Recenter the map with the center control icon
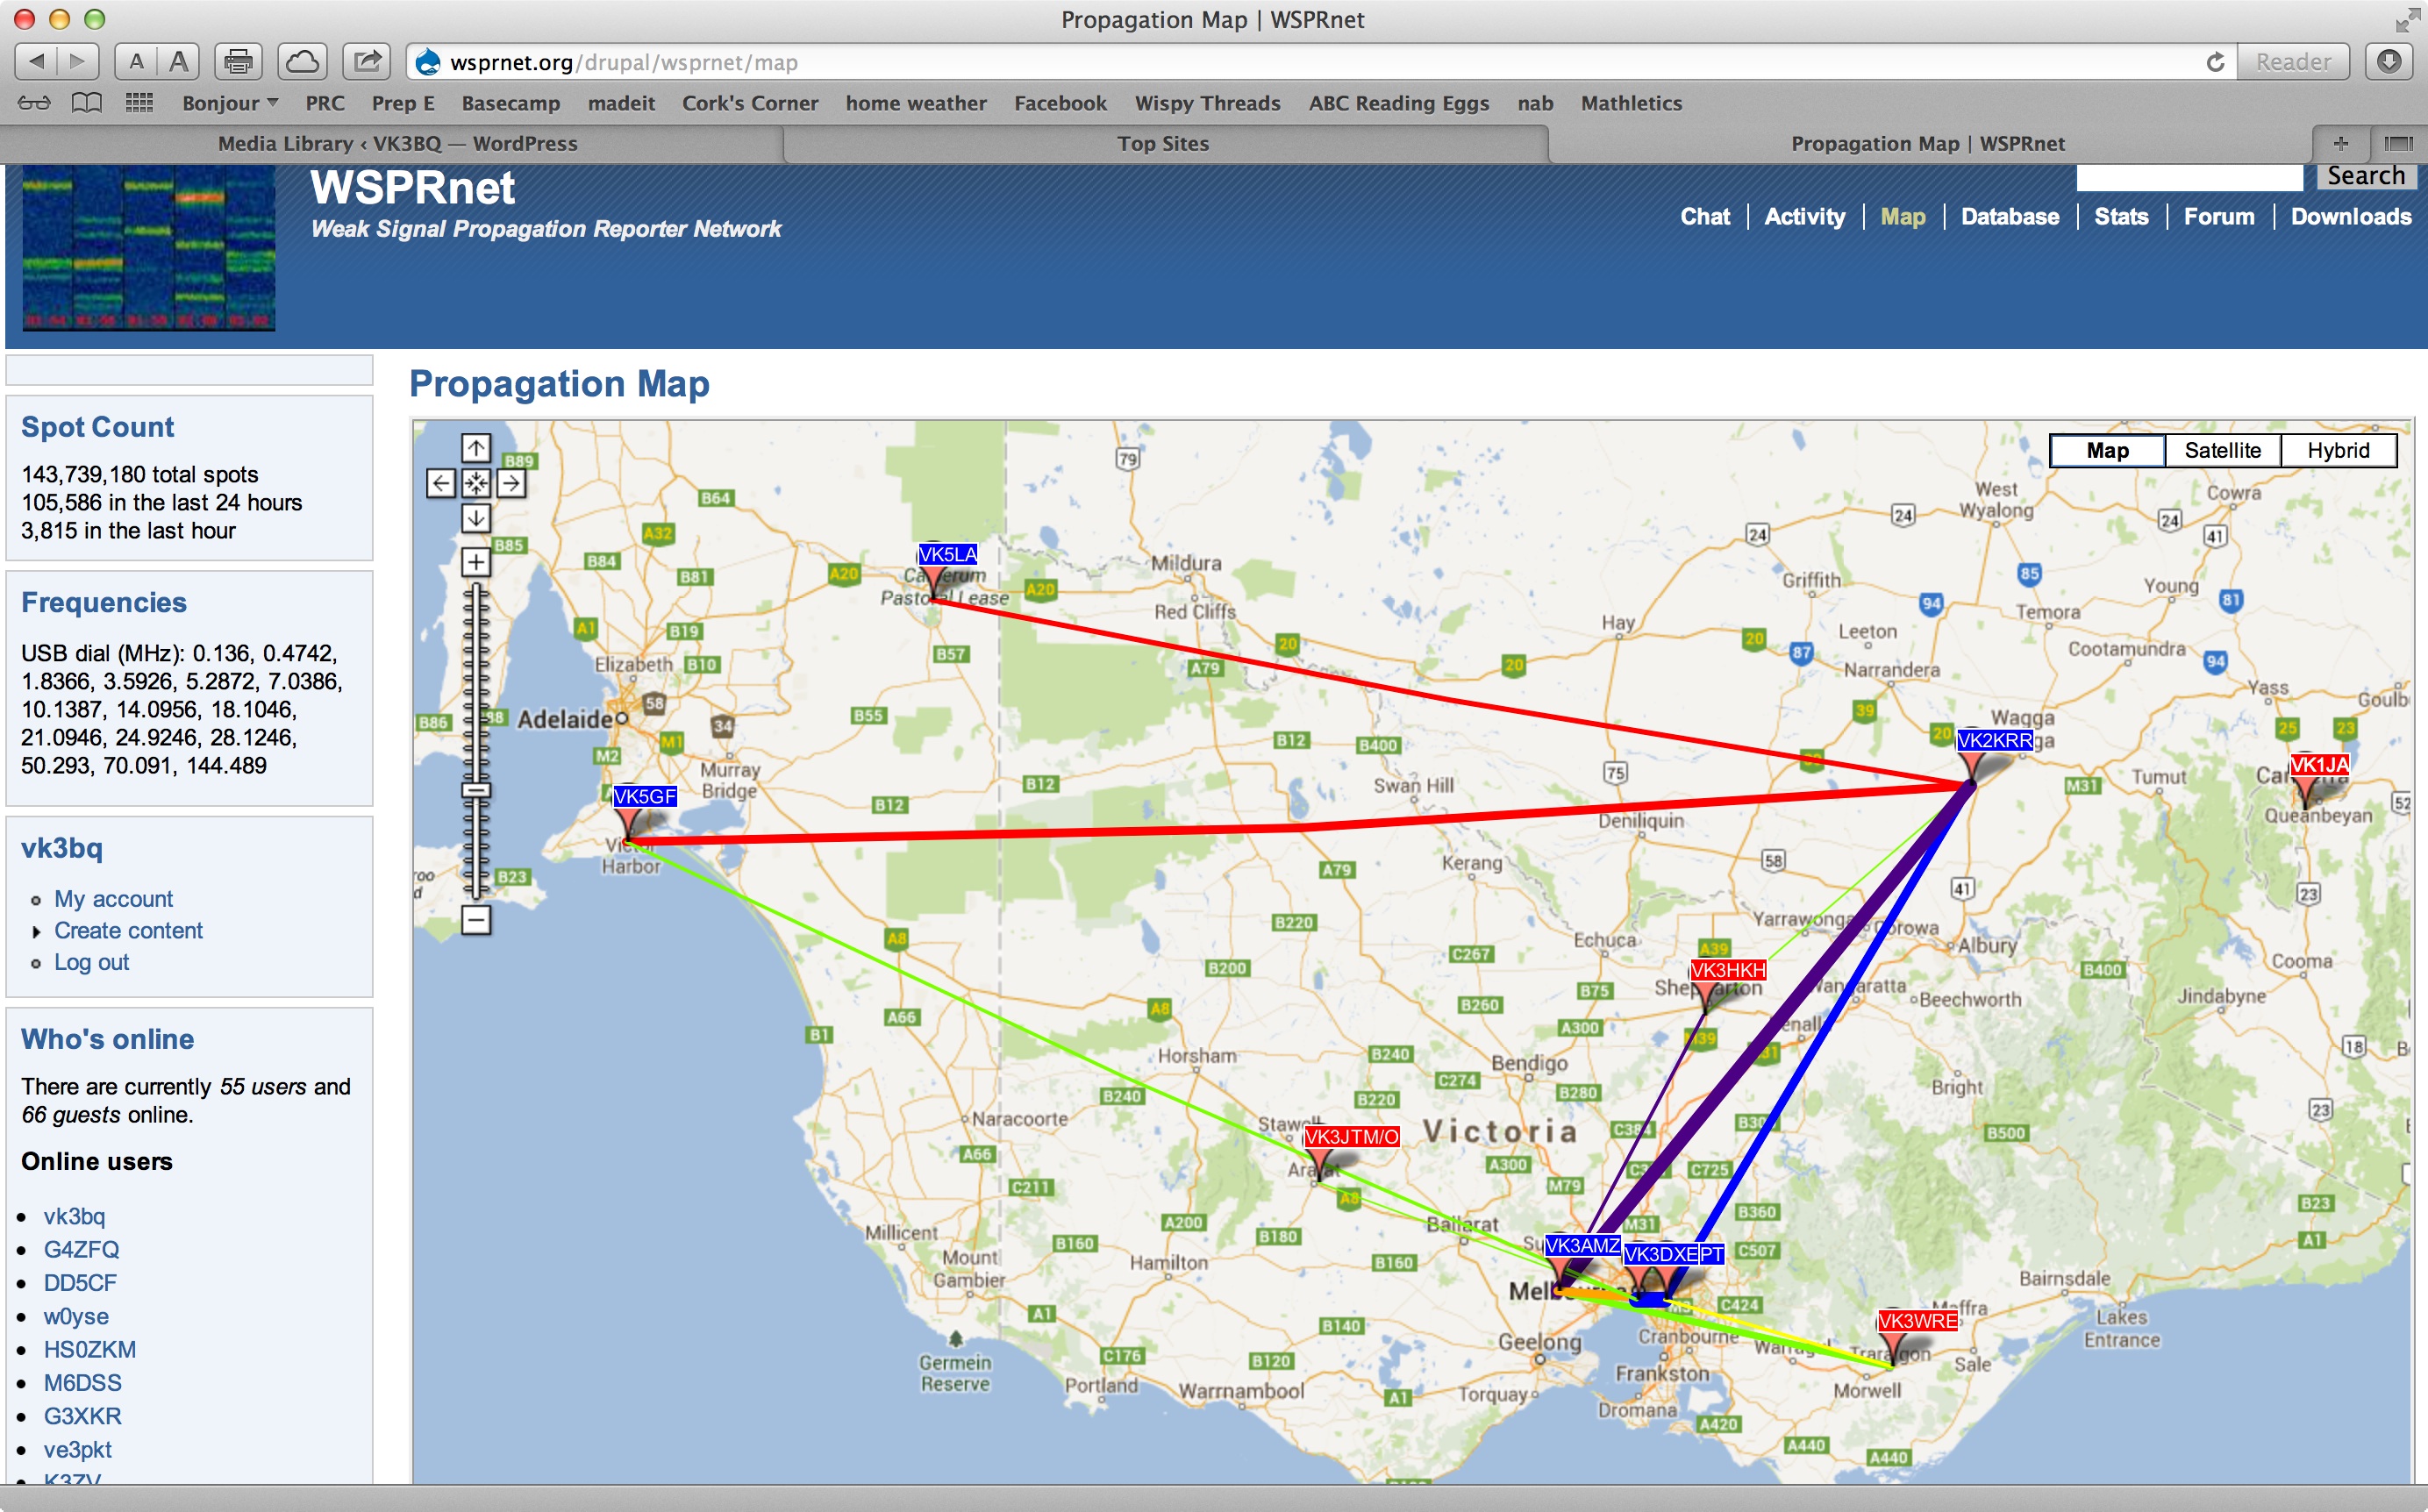The height and width of the screenshot is (1512, 2428). coord(476,484)
